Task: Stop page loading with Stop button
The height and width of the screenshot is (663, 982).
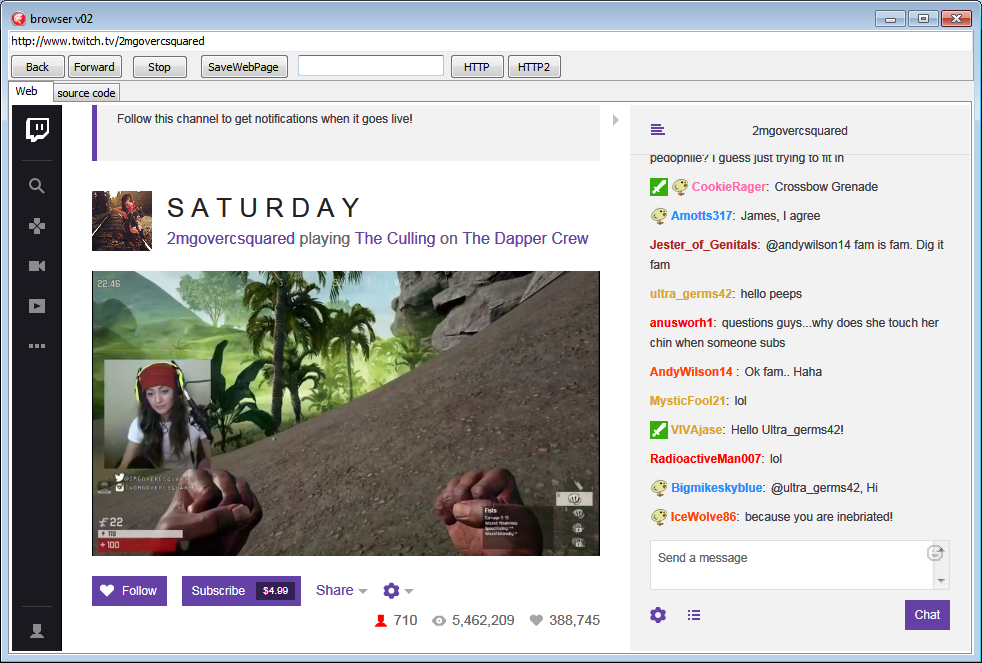Action: [x=159, y=67]
